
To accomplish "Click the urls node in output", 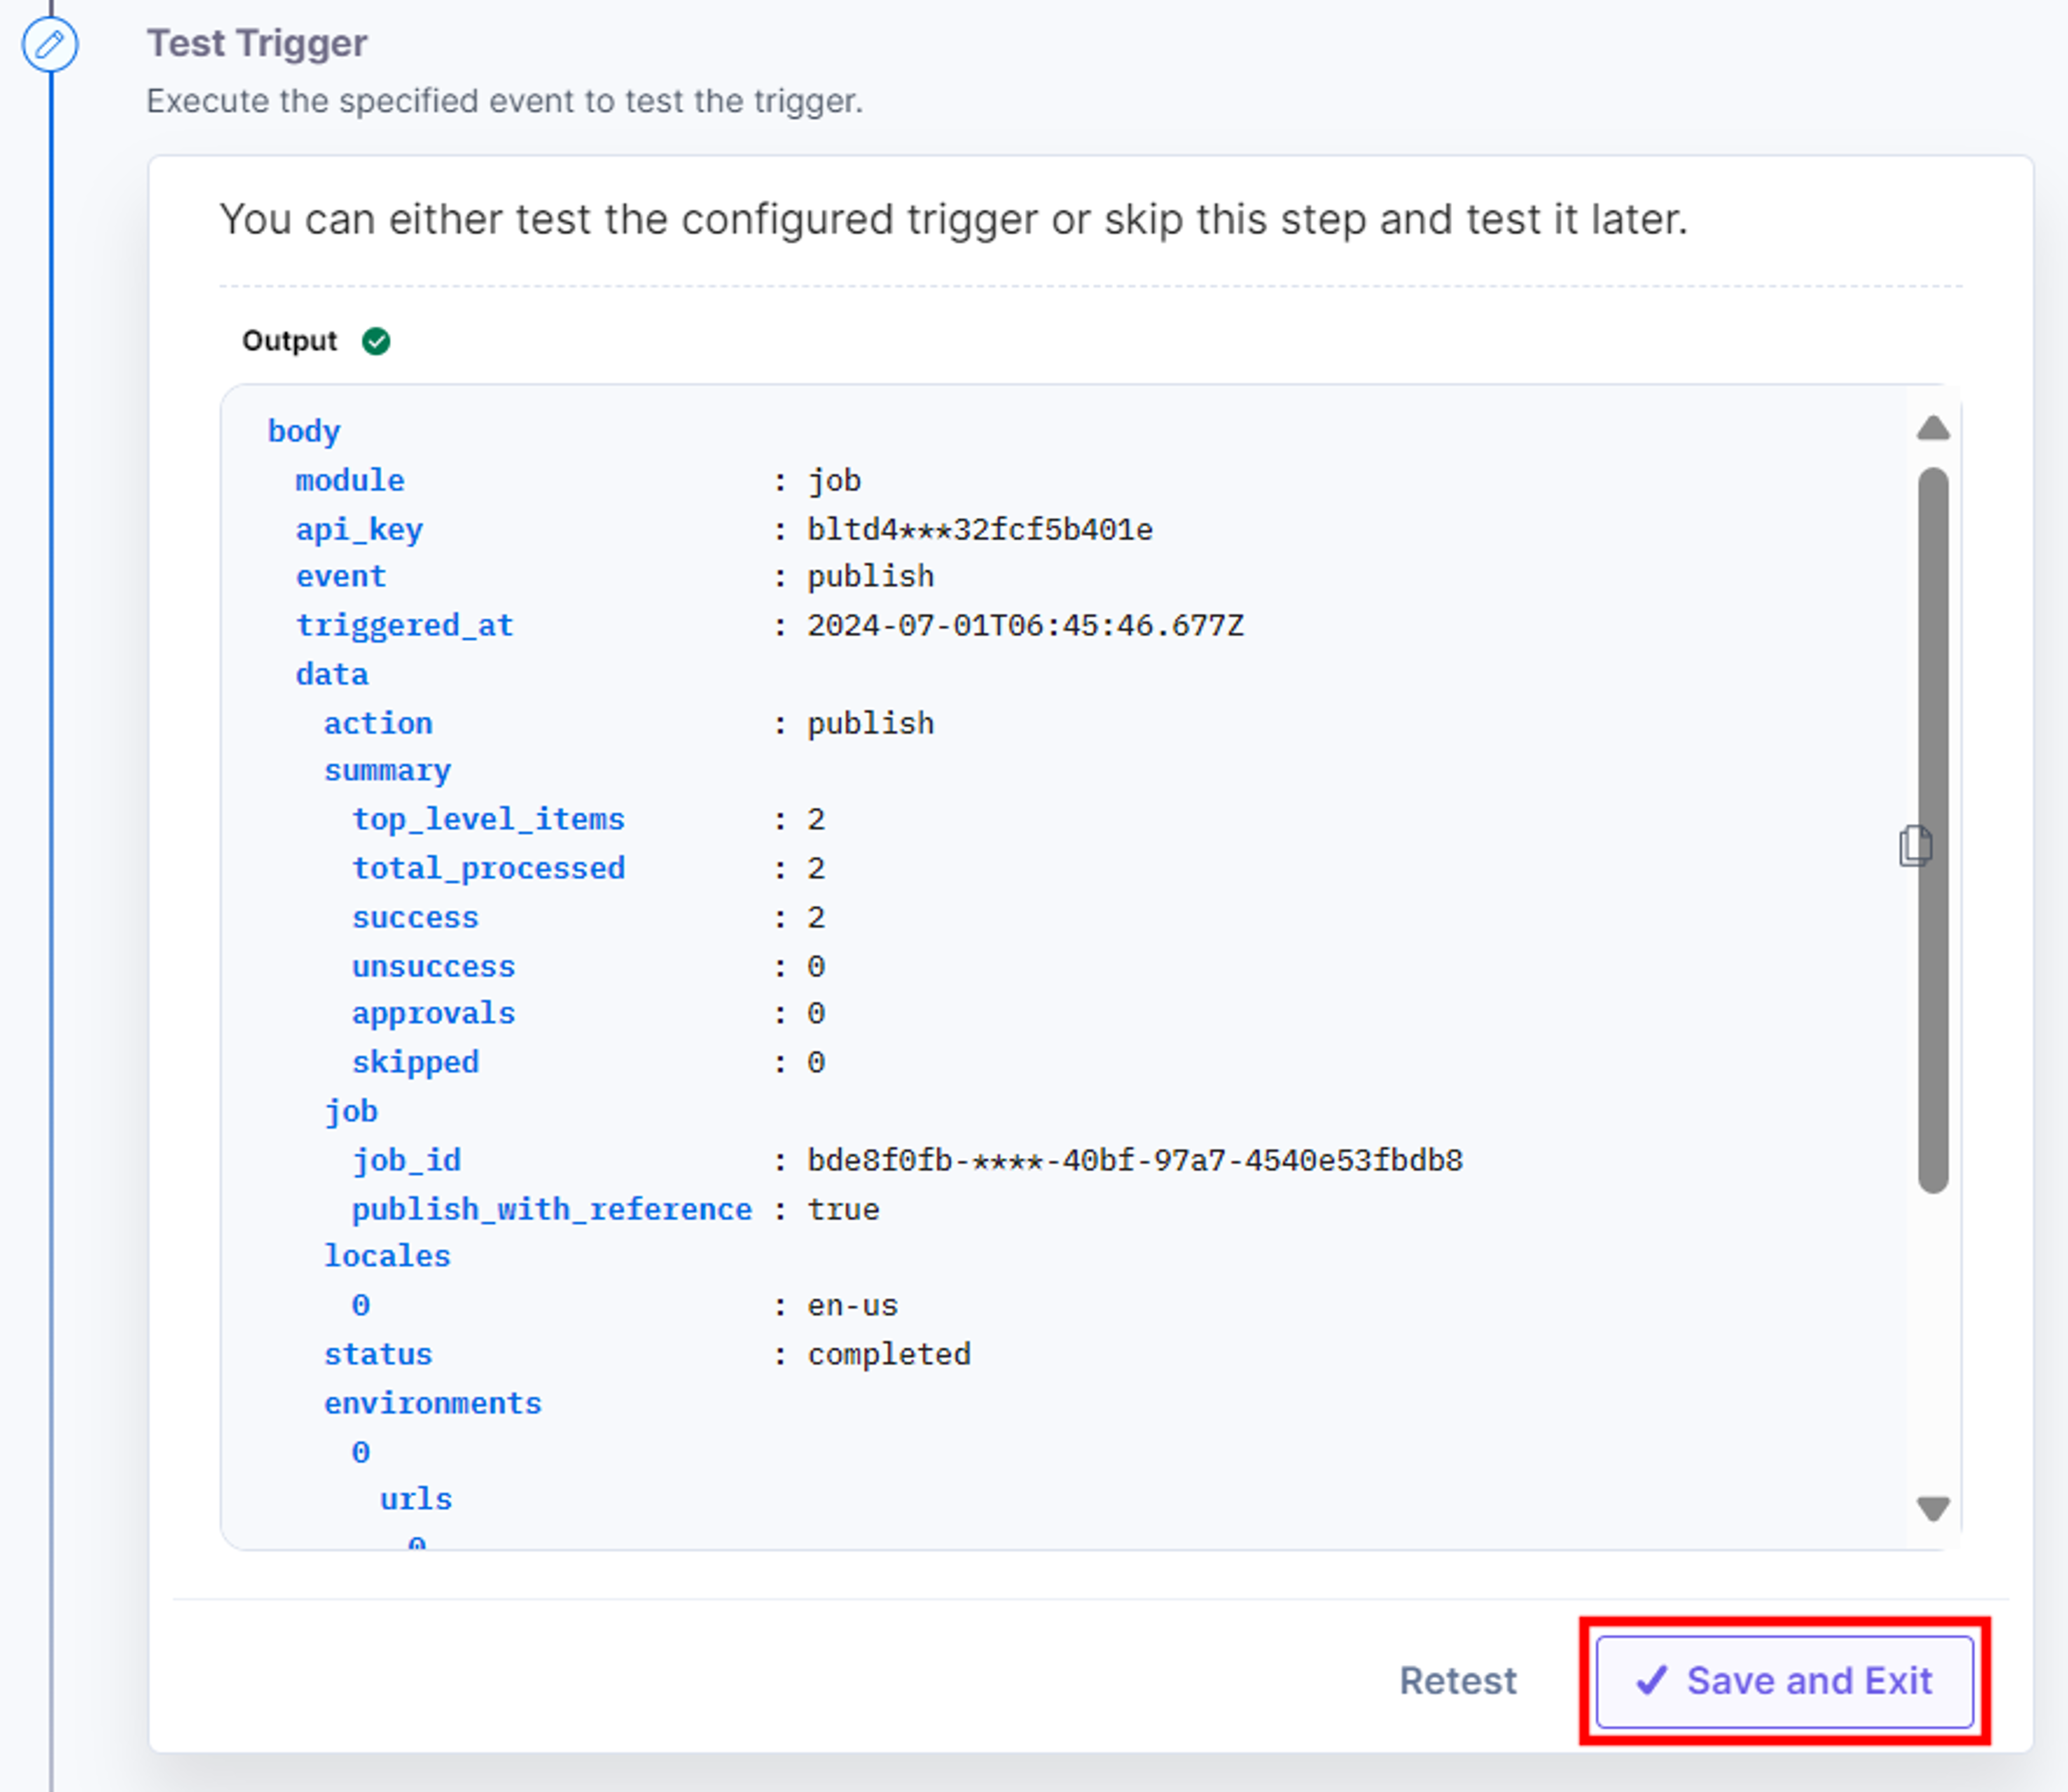I will coord(416,1499).
